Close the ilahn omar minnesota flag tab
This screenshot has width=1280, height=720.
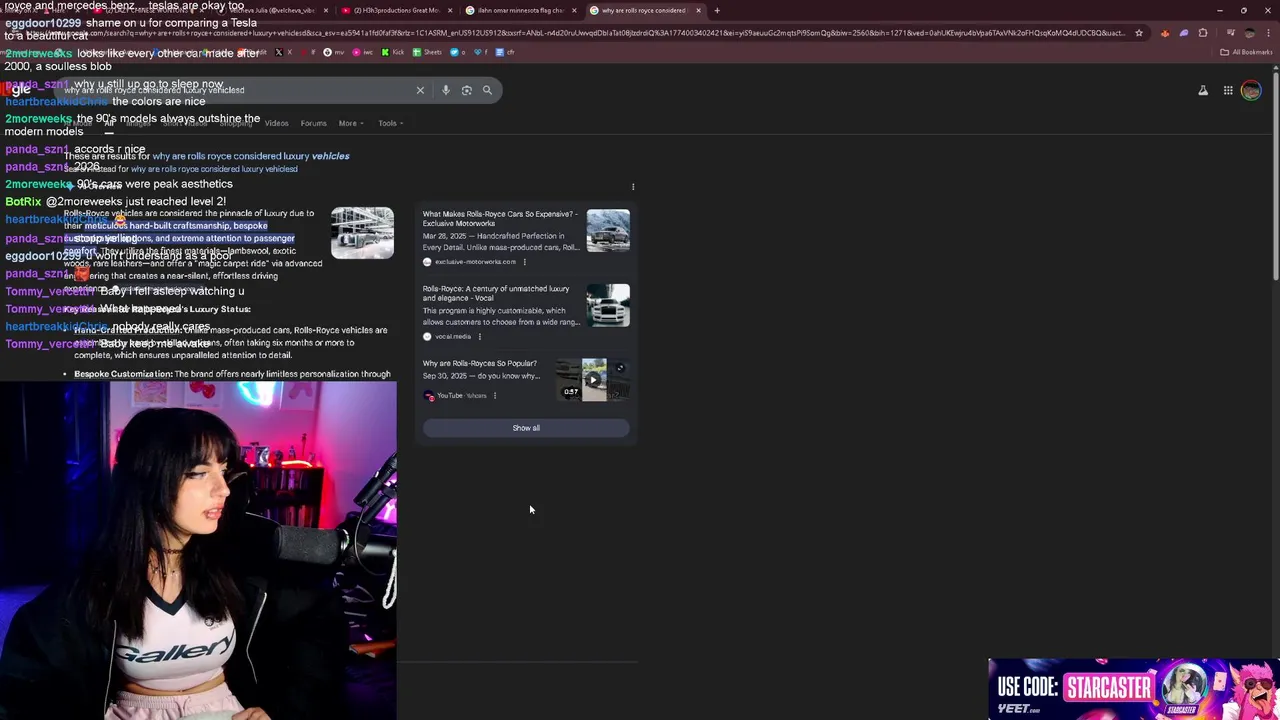pos(574,11)
